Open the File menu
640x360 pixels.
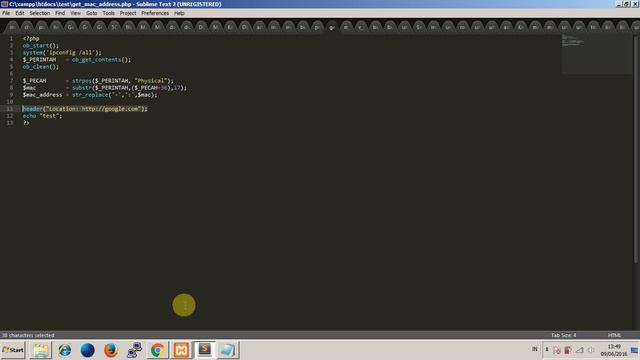(x=6, y=13)
